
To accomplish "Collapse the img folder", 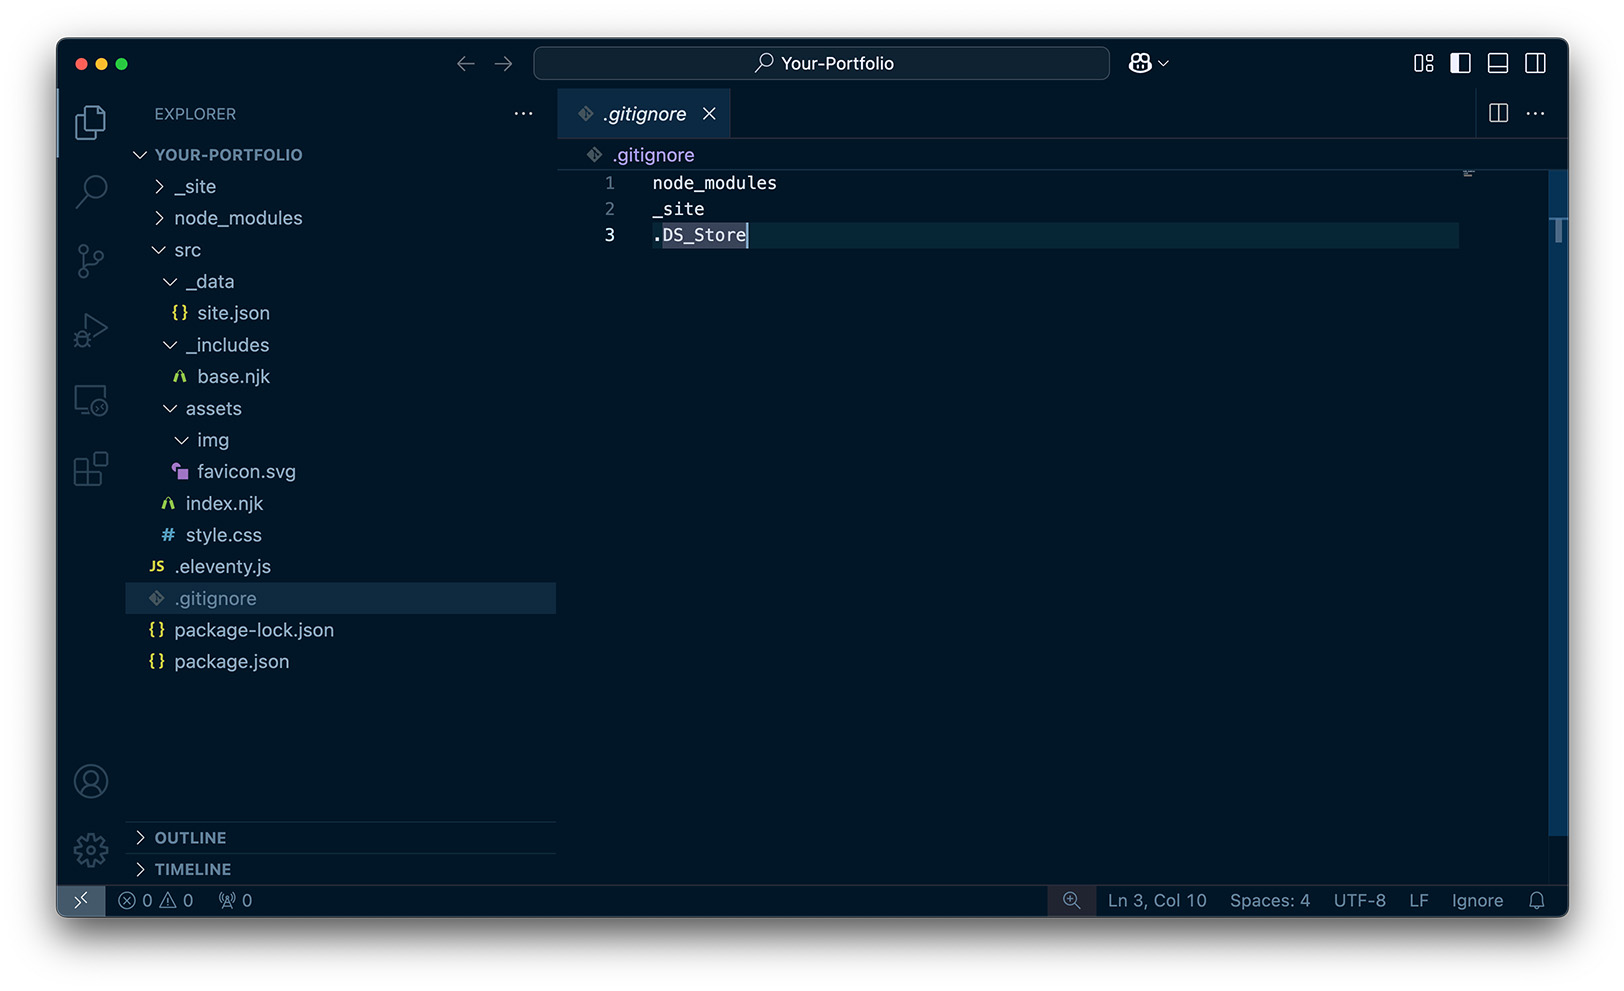I will pos(340,440).
